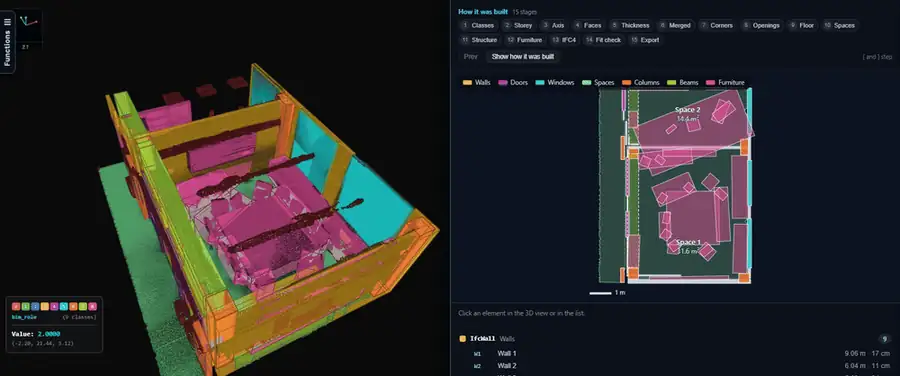The image size is (900, 376).
Task: Click Show how it was built
Action: [x=523, y=57]
